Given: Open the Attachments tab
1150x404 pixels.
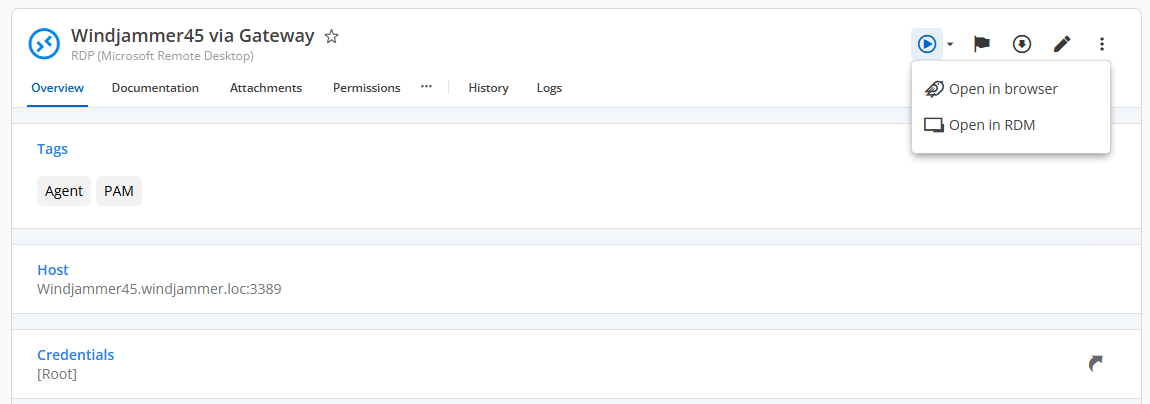Looking at the screenshot, I should coord(266,88).
